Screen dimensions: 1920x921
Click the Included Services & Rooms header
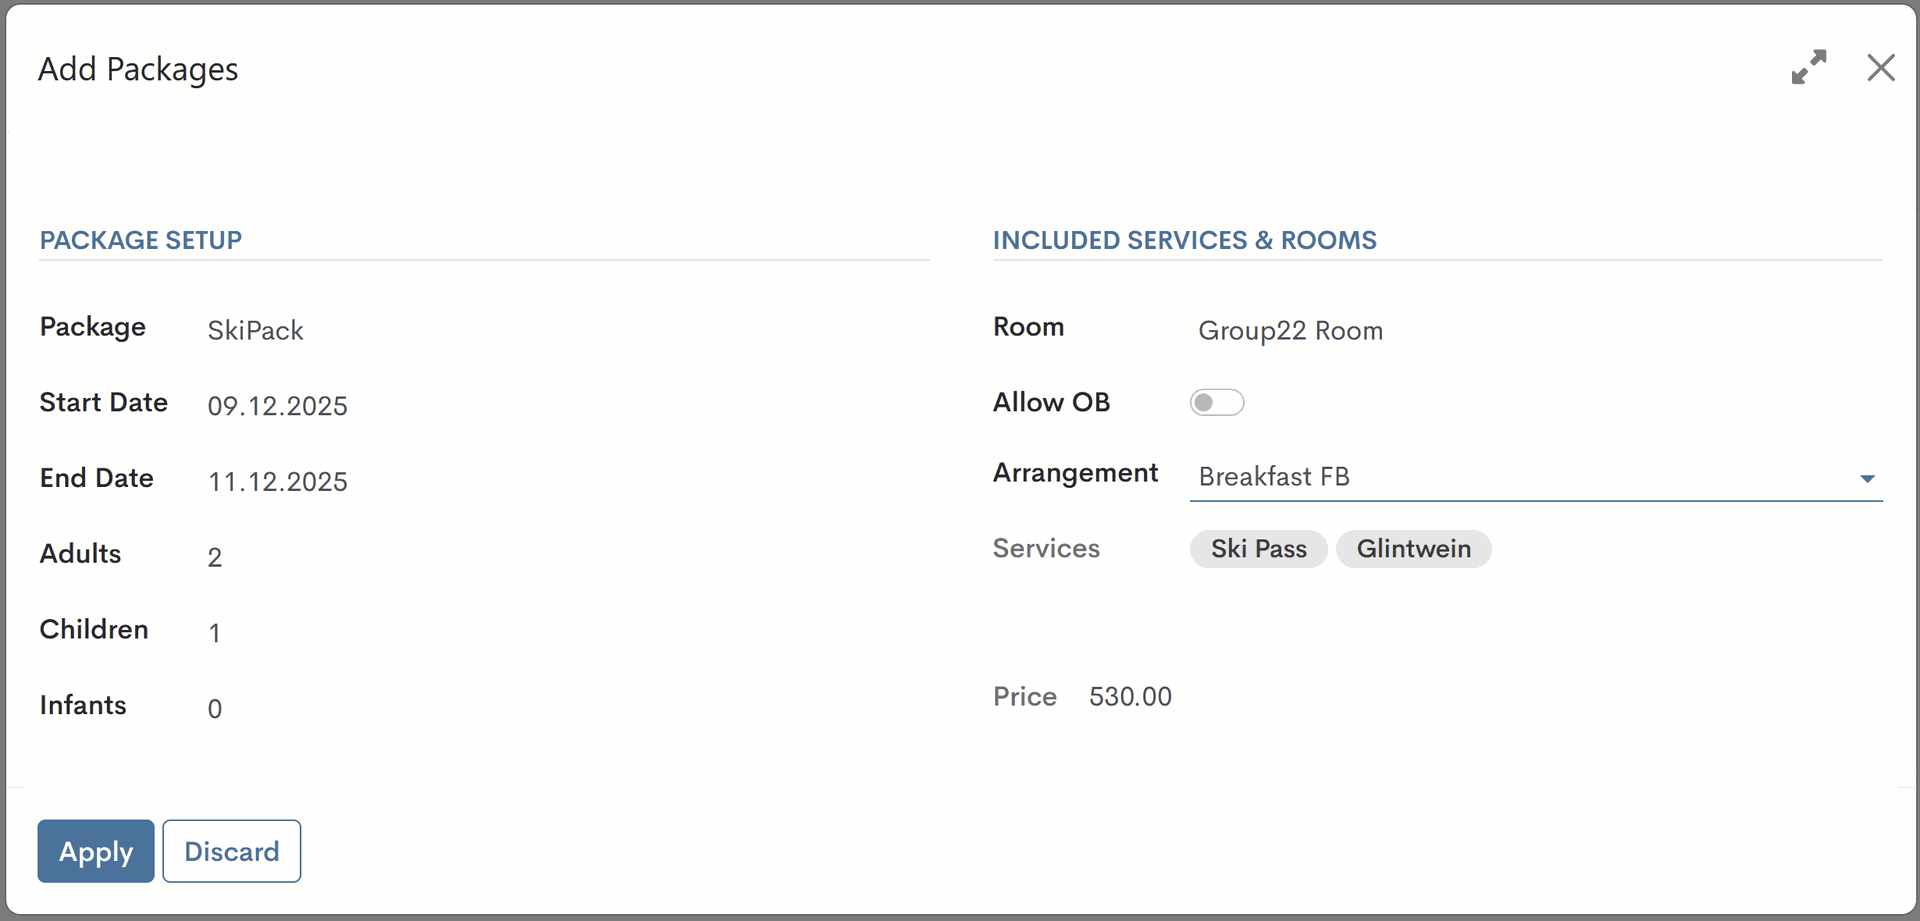tap(1184, 240)
